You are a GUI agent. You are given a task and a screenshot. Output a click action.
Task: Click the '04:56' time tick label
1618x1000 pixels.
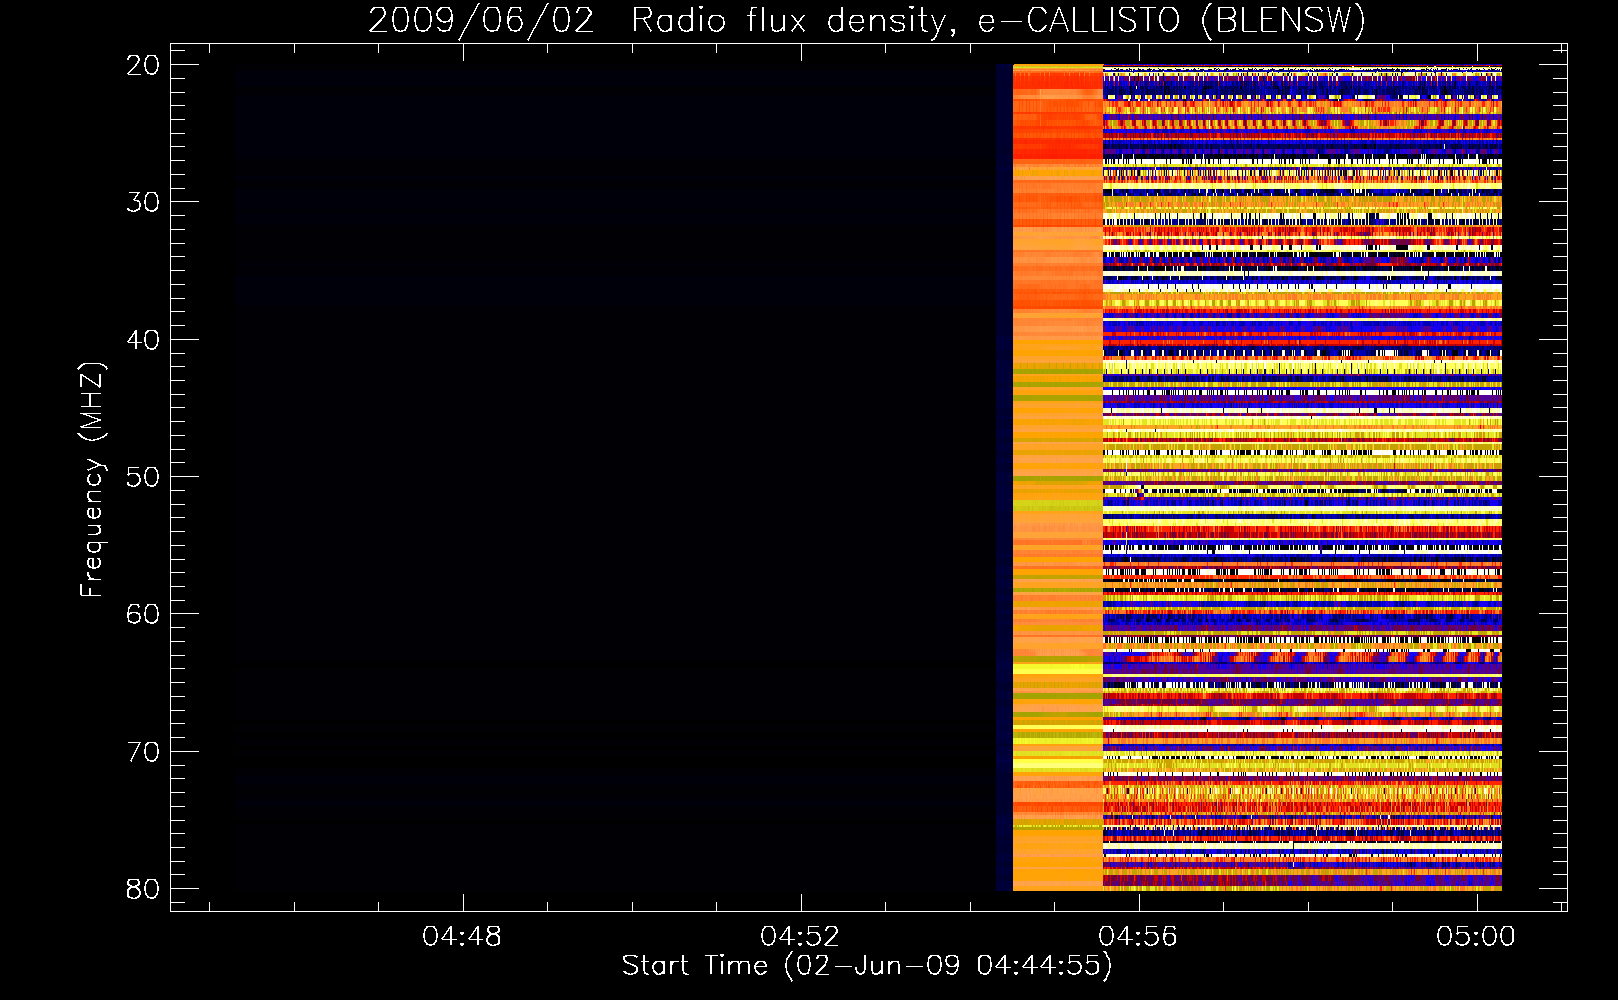(x=1138, y=937)
